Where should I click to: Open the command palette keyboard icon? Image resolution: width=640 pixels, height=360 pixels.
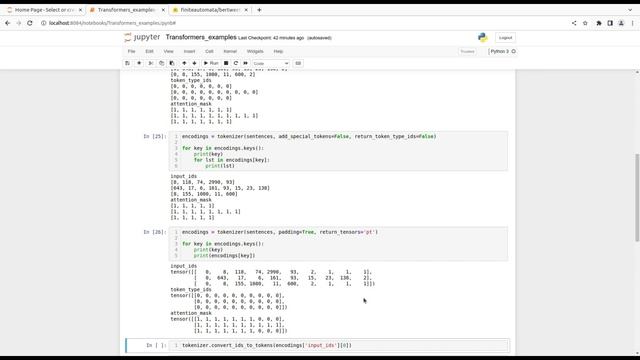[x=298, y=63]
